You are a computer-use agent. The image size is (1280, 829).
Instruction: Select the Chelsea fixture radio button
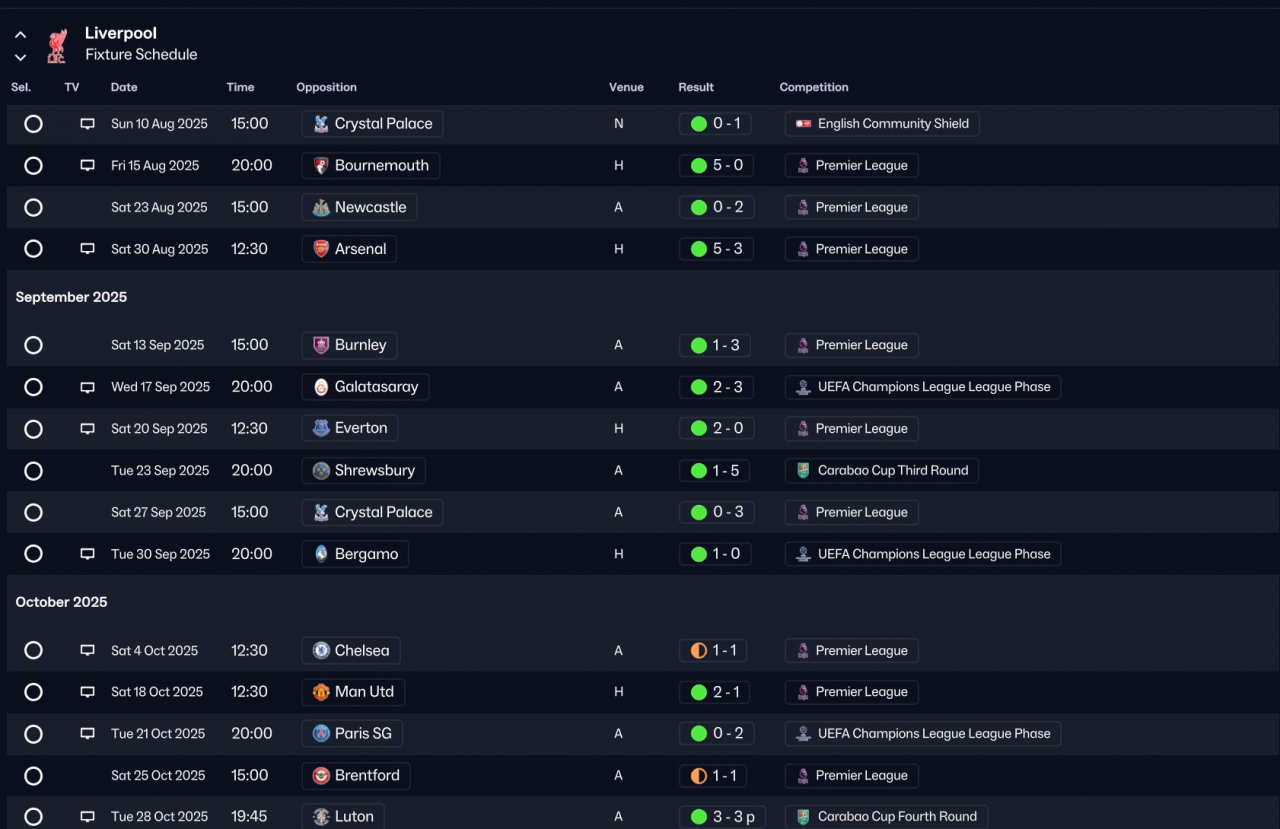pos(34,651)
